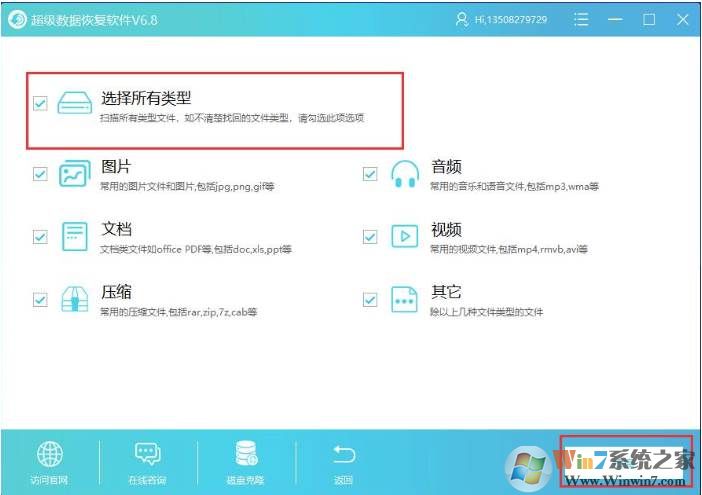The width and height of the screenshot is (702, 495).
Task: Open the list menu icon in title bar
Action: 581,19
